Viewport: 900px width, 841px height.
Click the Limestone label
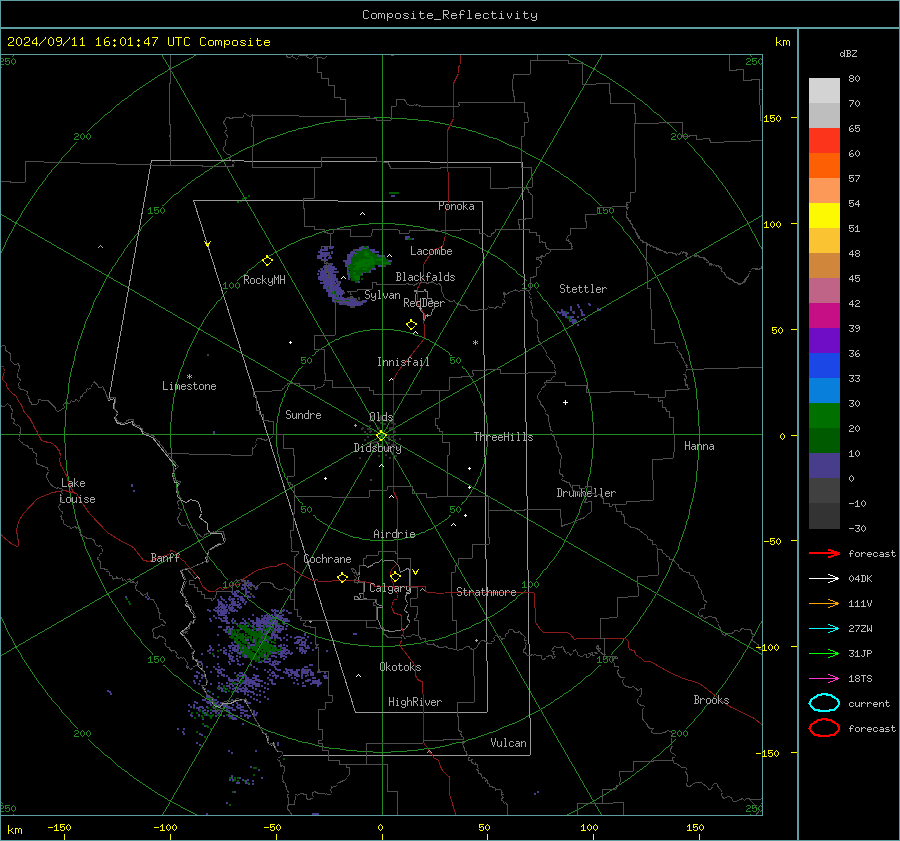tap(189, 386)
